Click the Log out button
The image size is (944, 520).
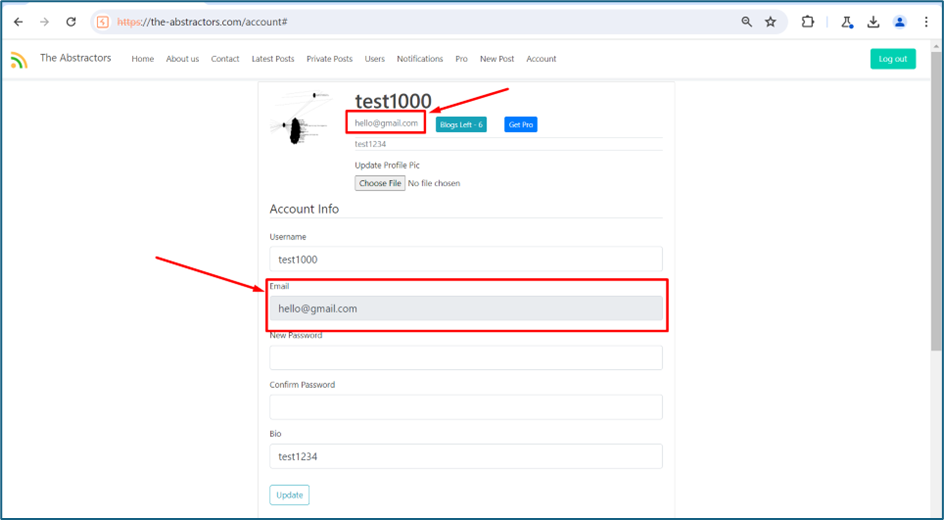(893, 59)
